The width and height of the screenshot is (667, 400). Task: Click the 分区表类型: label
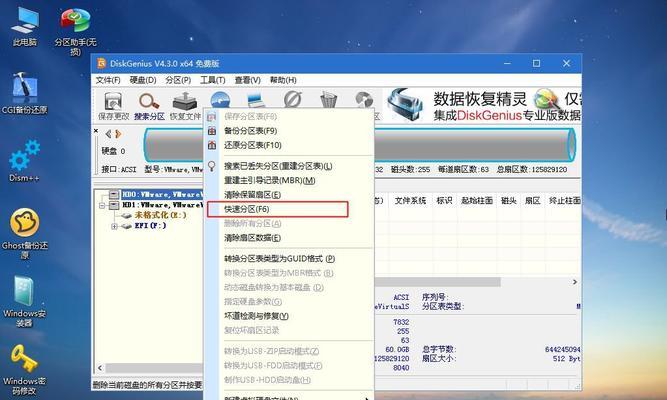tap(442, 306)
